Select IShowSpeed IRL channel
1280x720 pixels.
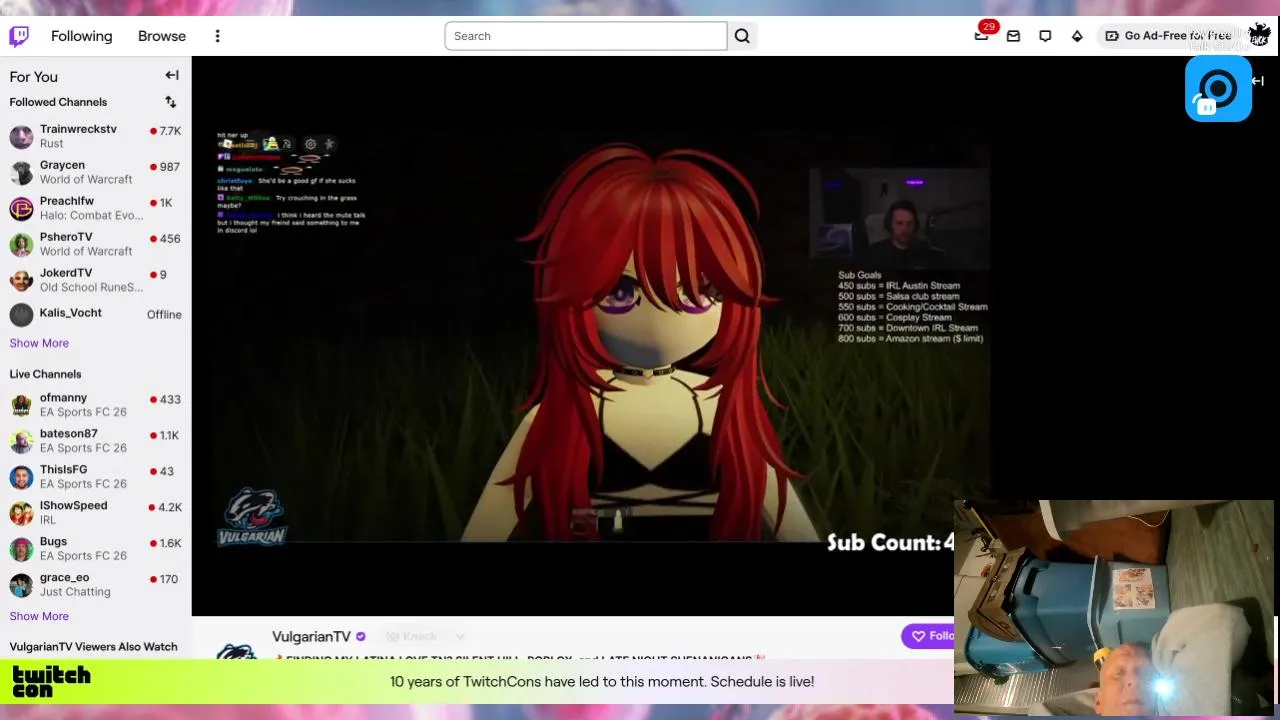click(95, 512)
